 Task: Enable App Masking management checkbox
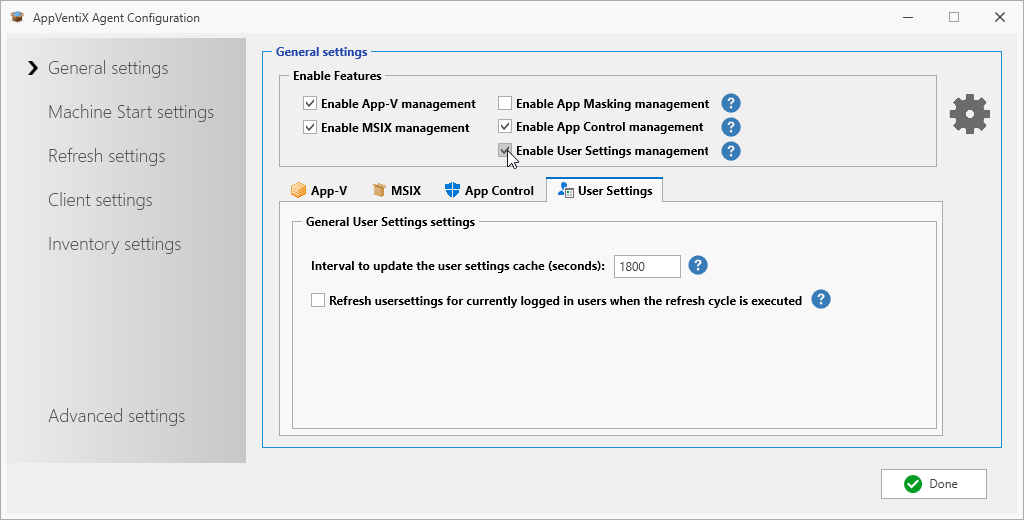coord(505,103)
